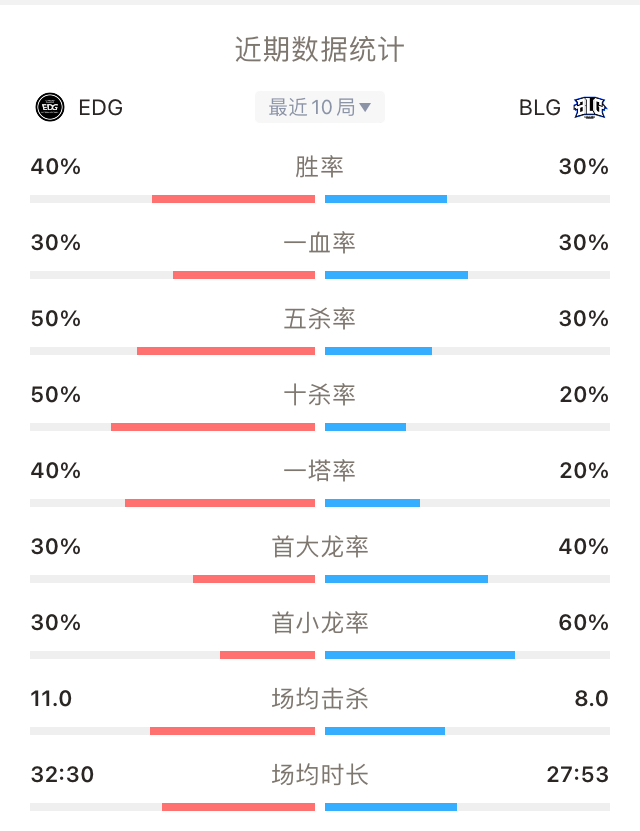Screen dimensions: 640x831
Task: Click EDG's 11.0 average kills value
Action: [51, 699]
